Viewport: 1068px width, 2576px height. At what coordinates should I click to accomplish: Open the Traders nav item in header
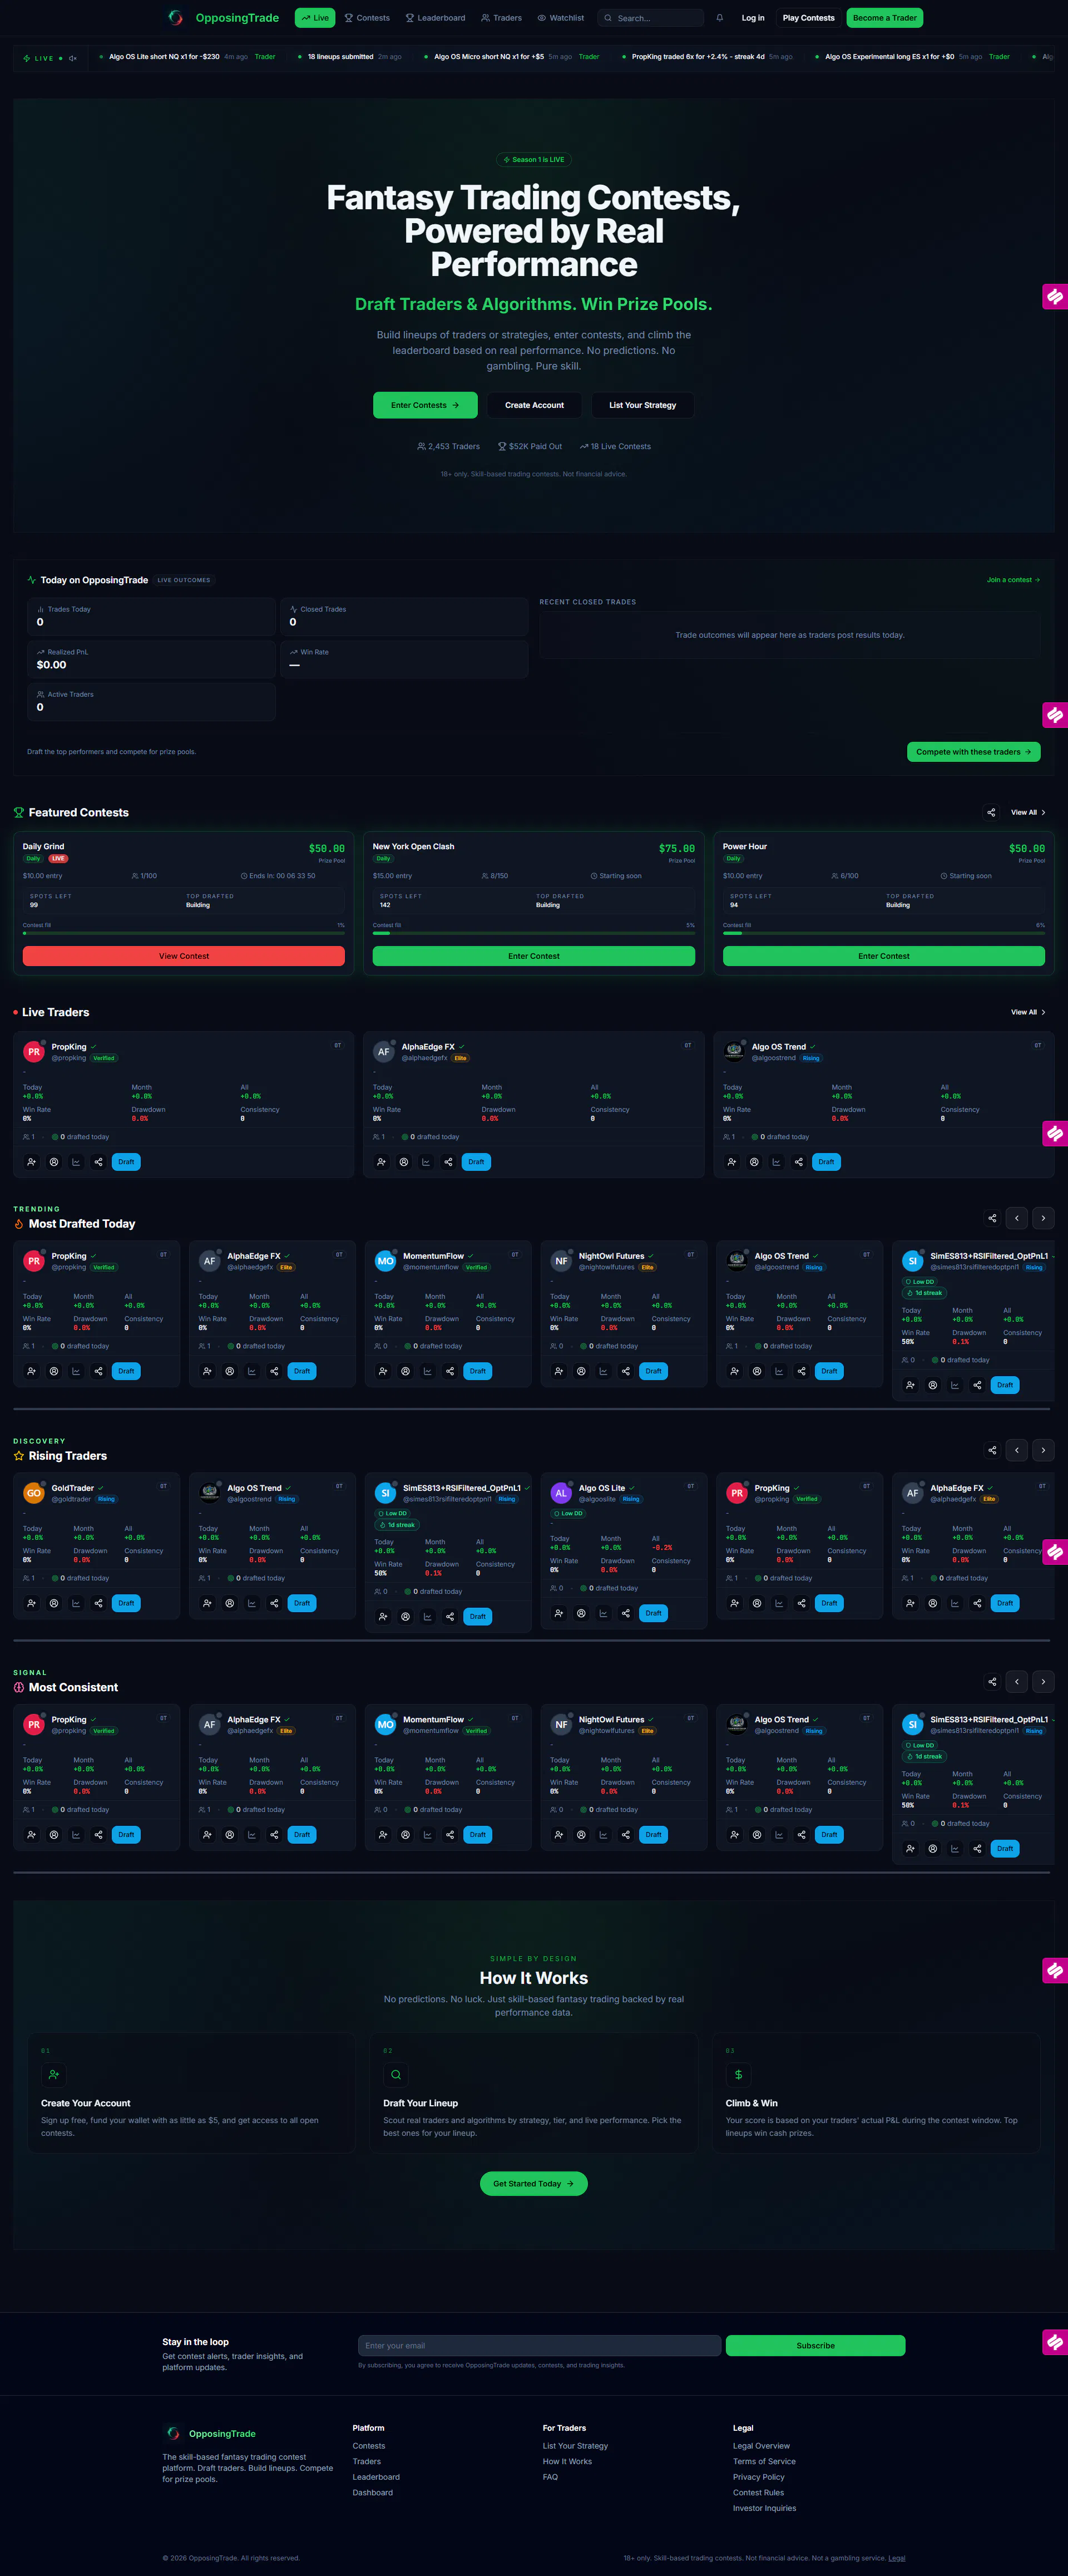[x=501, y=18]
